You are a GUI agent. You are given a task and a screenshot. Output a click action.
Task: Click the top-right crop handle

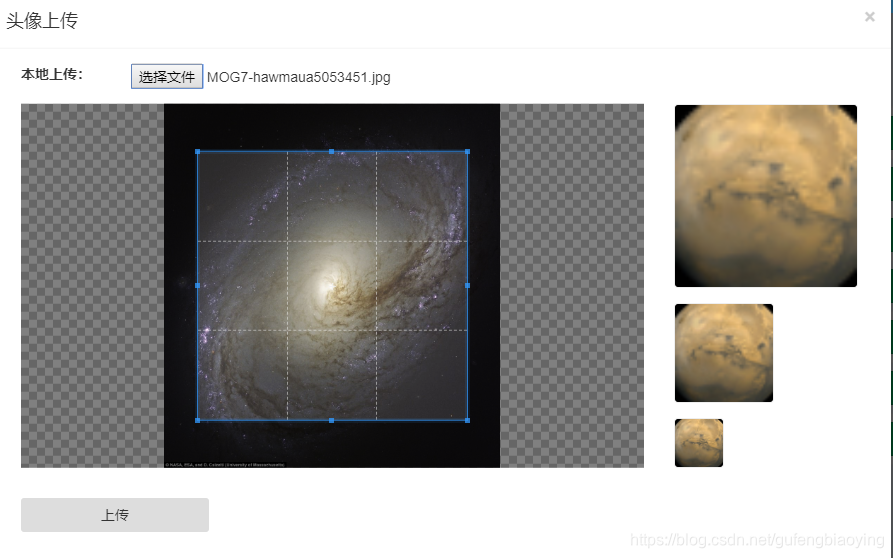point(468,151)
